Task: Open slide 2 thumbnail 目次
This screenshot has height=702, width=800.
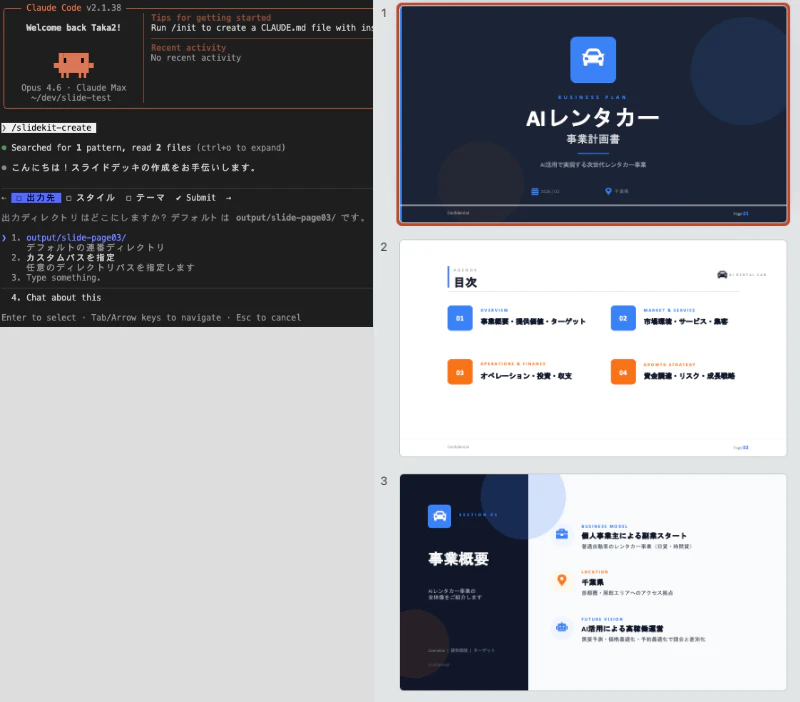Action: click(x=593, y=348)
